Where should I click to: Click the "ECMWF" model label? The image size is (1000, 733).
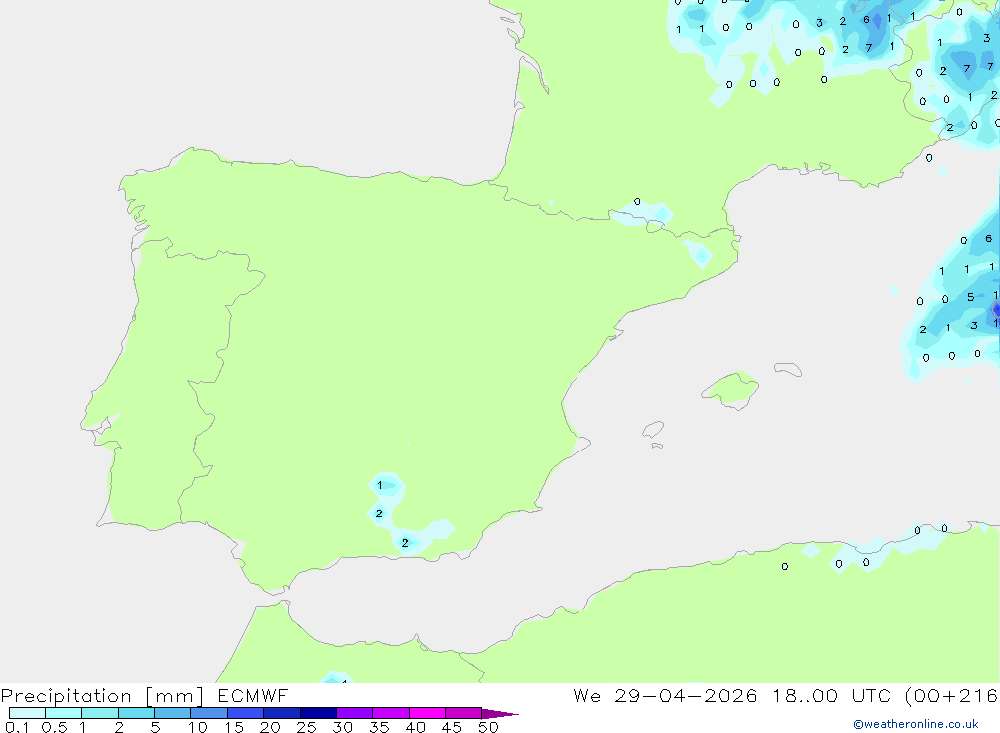(x=253, y=695)
